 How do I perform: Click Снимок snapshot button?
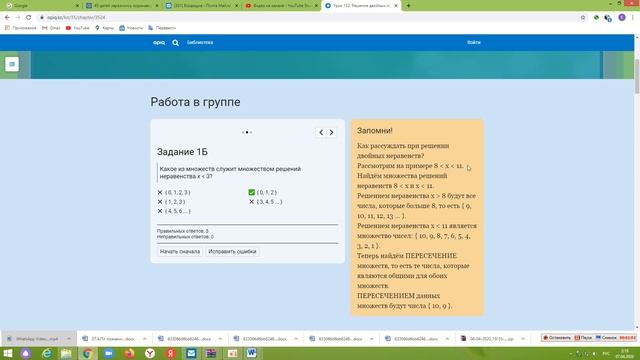tap(606, 338)
